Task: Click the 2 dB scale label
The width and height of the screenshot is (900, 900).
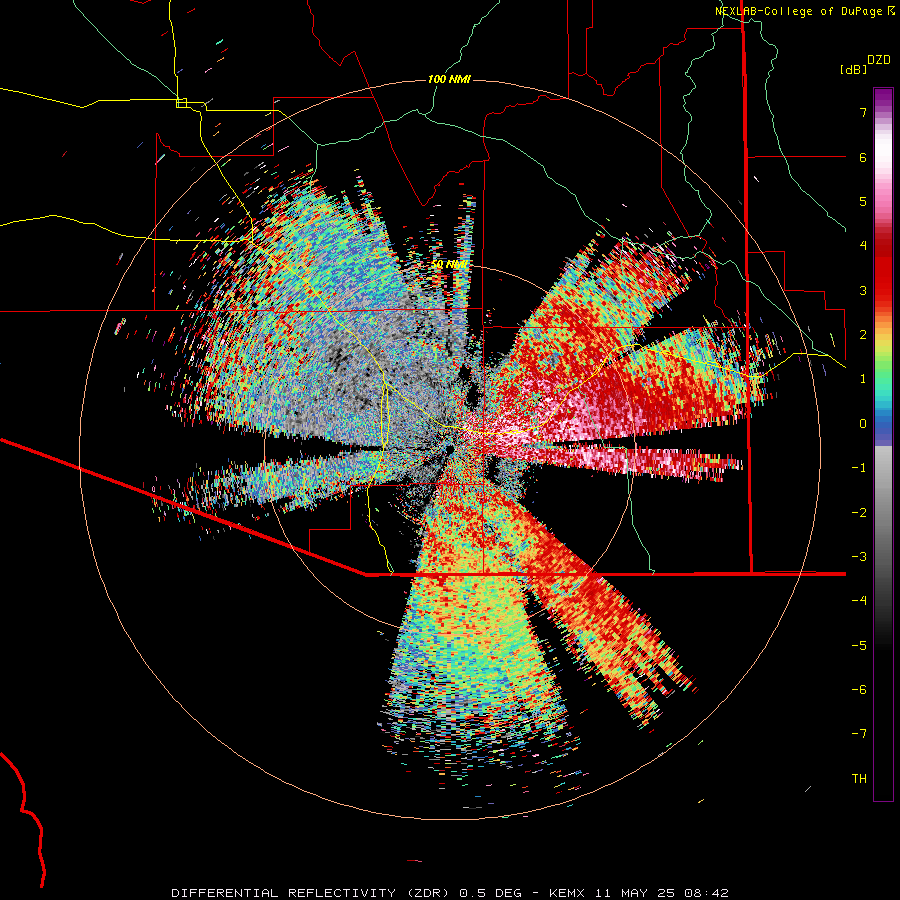Action: pos(863,335)
